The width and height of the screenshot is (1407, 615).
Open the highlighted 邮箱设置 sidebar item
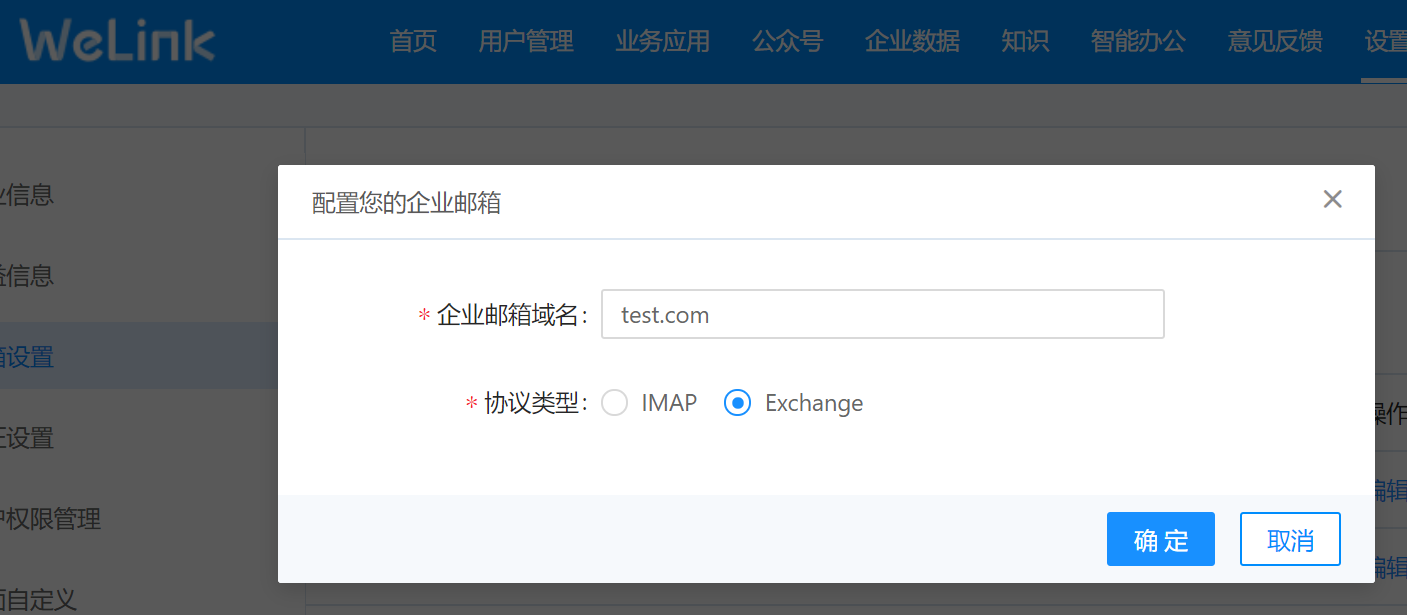click(x=28, y=356)
